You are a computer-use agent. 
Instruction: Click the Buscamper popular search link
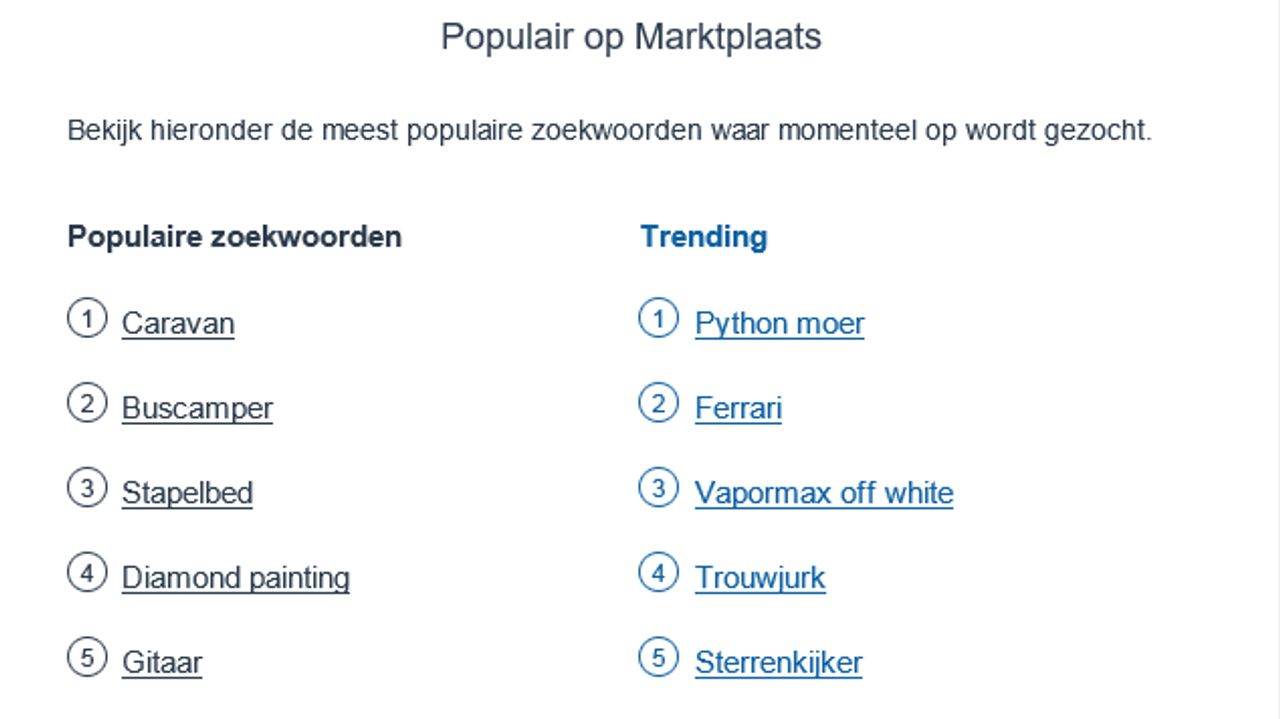[197, 409]
